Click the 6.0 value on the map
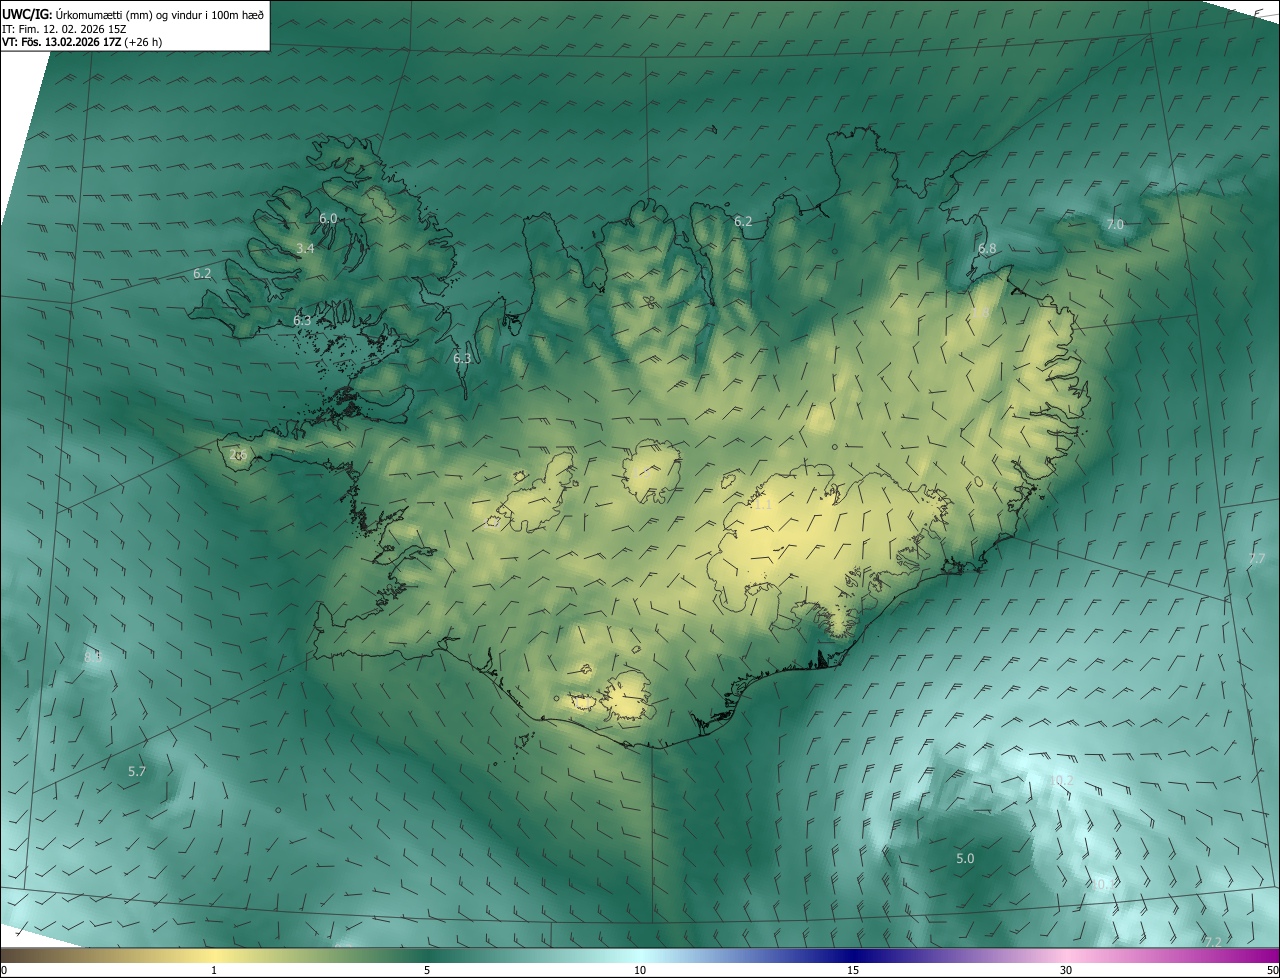This screenshot has height=978, width=1280. pos(328,218)
